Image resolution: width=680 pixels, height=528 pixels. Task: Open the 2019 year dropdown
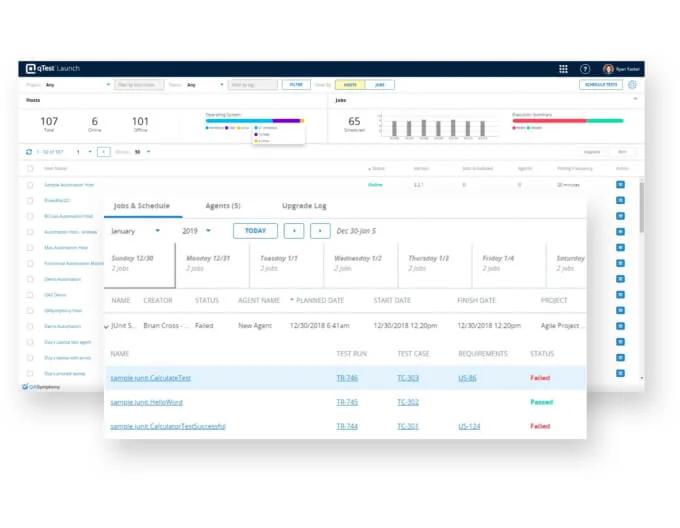[x=197, y=231]
